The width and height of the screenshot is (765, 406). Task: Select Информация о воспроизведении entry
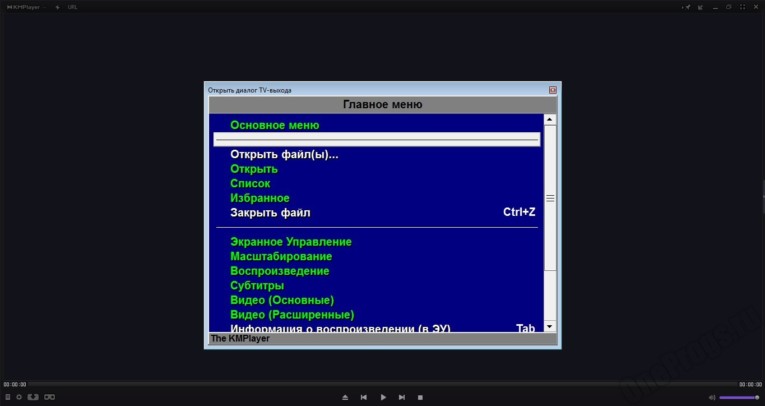340,328
